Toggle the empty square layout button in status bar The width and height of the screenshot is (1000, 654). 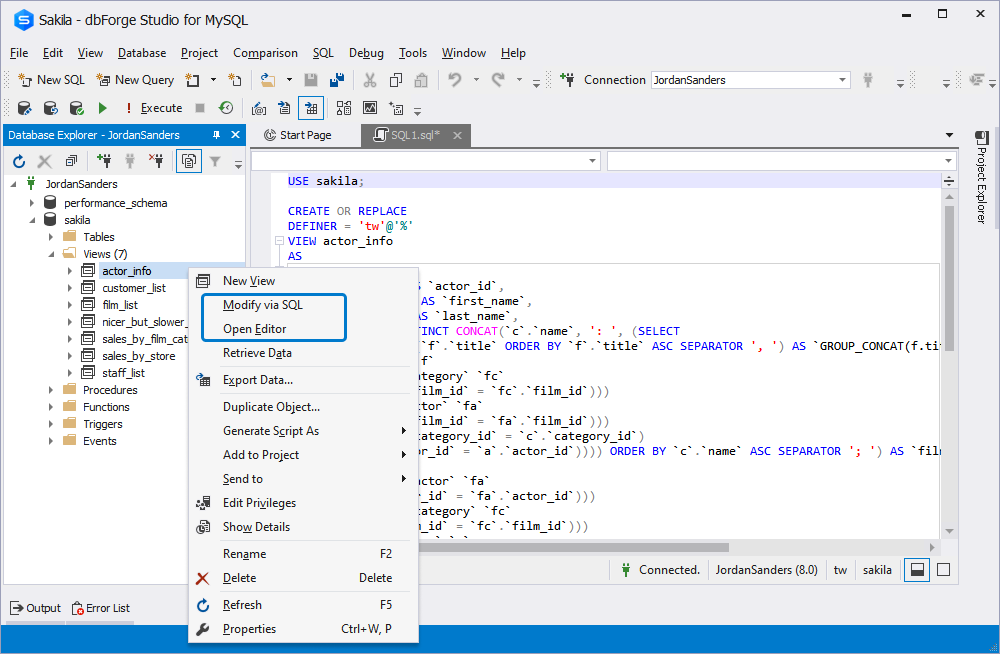(944, 570)
